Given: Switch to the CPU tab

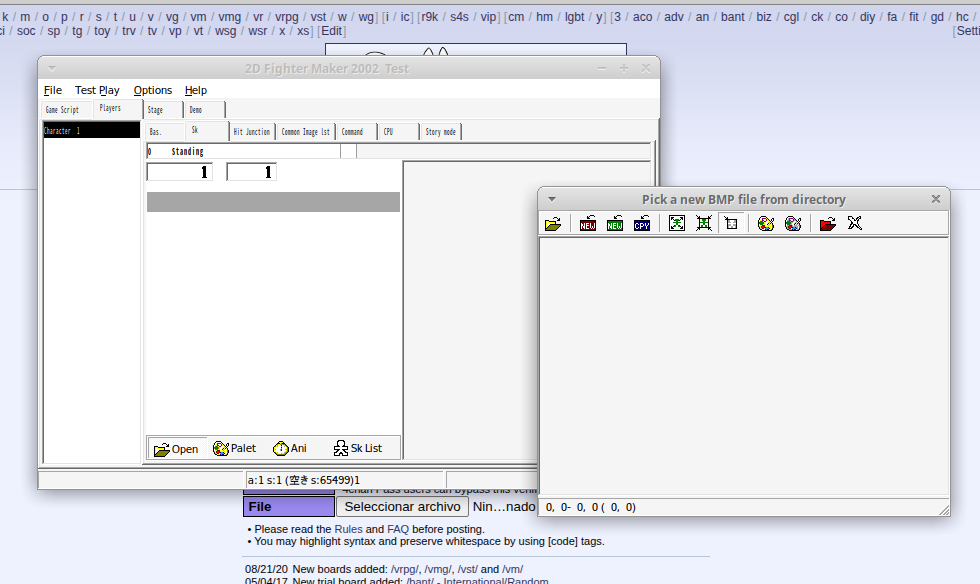Looking at the screenshot, I should tap(399, 131).
